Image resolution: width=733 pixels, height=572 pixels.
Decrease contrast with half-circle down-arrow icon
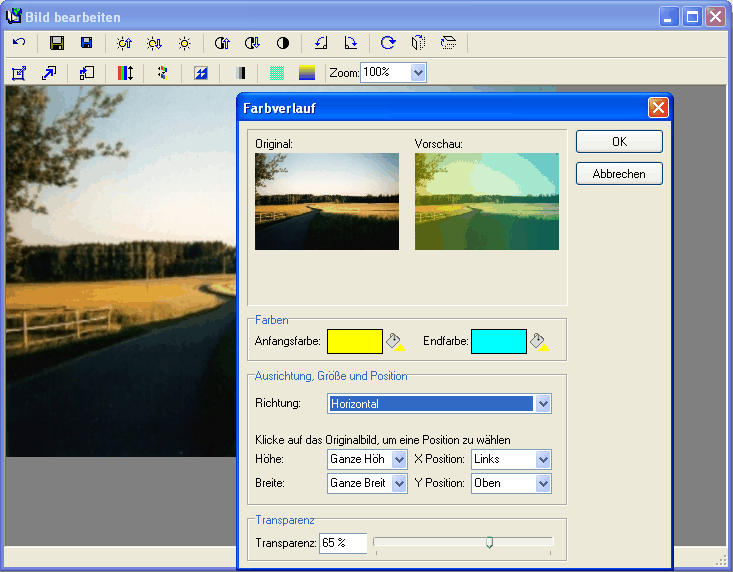[x=252, y=43]
